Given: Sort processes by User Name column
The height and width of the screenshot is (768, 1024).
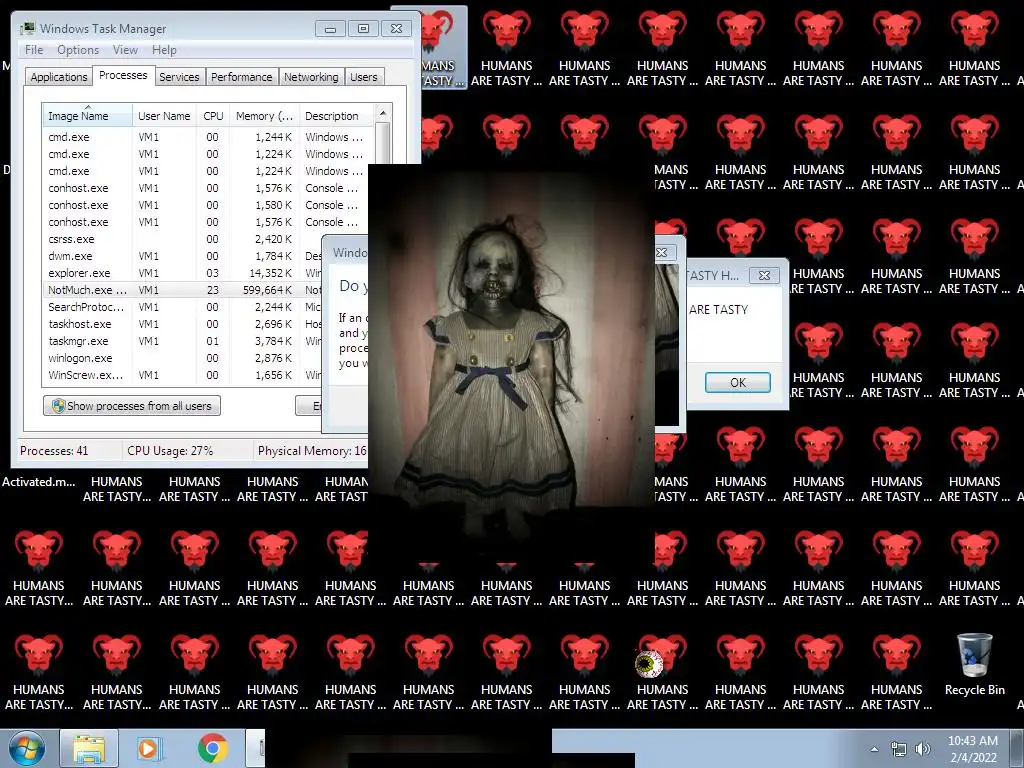Looking at the screenshot, I should coord(164,116).
